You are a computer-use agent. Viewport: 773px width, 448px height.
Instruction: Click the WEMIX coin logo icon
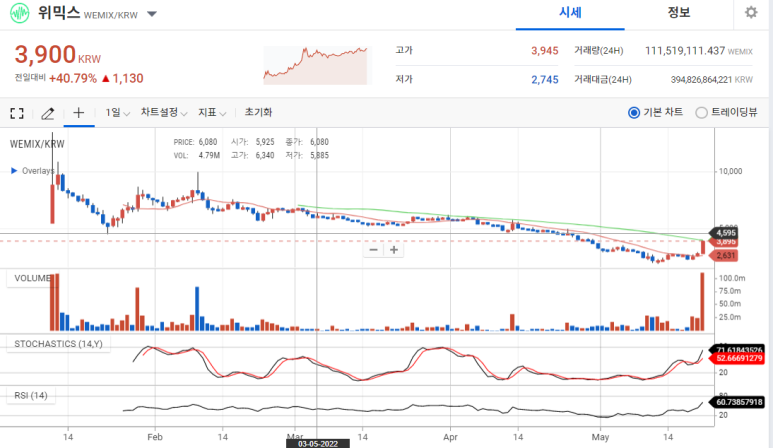(20, 13)
